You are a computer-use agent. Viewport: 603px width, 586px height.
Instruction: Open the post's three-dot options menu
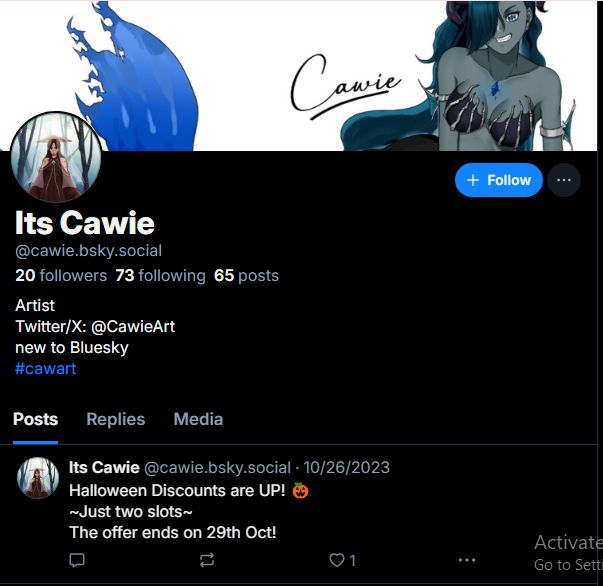[x=467, y=560]
